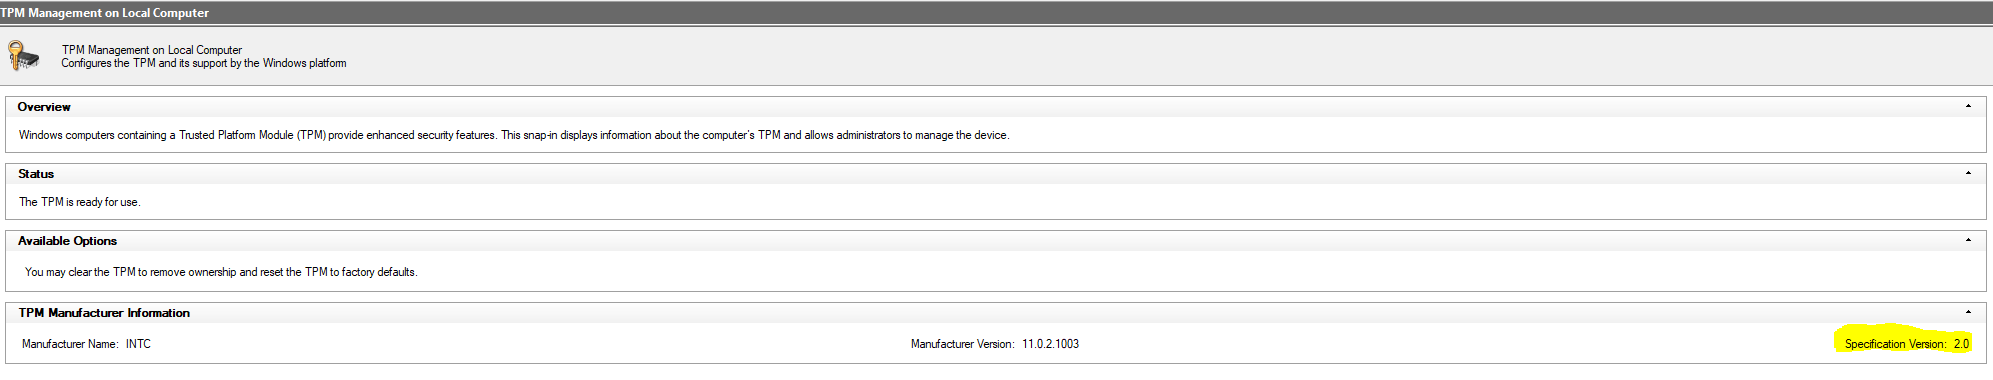
Task: Click the window title bar text
Action: (105, 13)
